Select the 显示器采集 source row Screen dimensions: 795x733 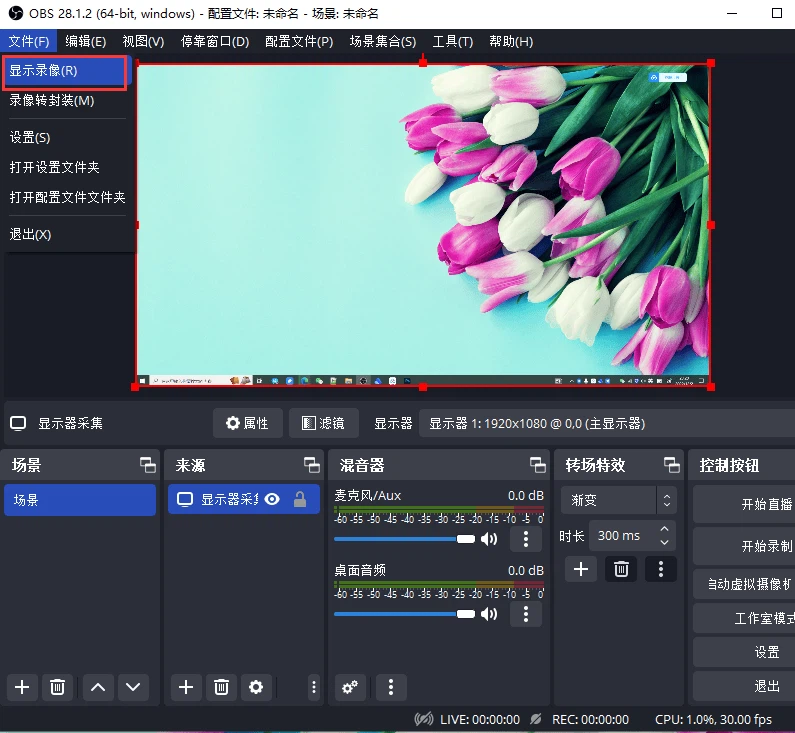coord(244,499)
